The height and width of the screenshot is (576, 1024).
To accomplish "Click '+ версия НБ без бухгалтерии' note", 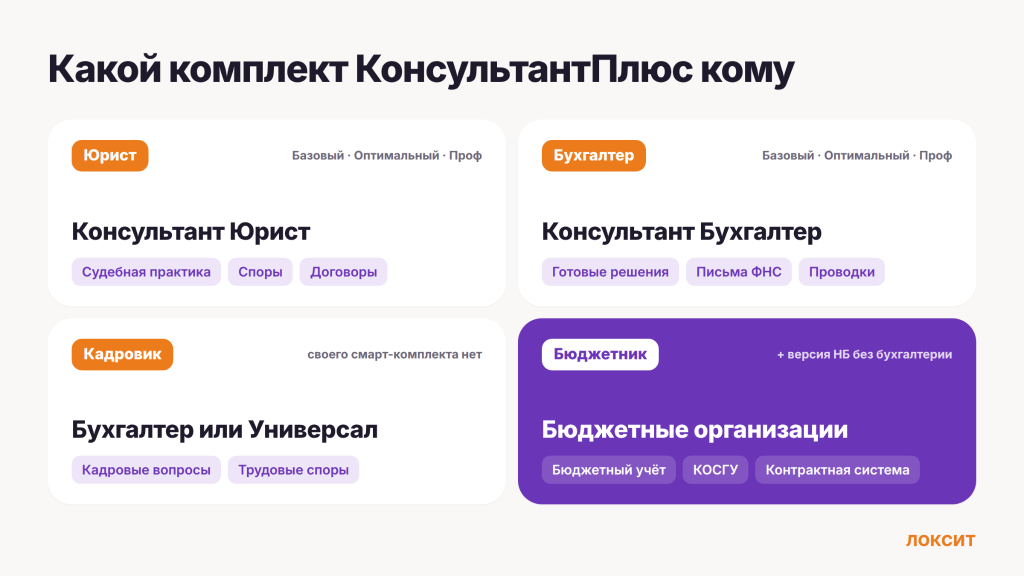I will tap(864, 354).
